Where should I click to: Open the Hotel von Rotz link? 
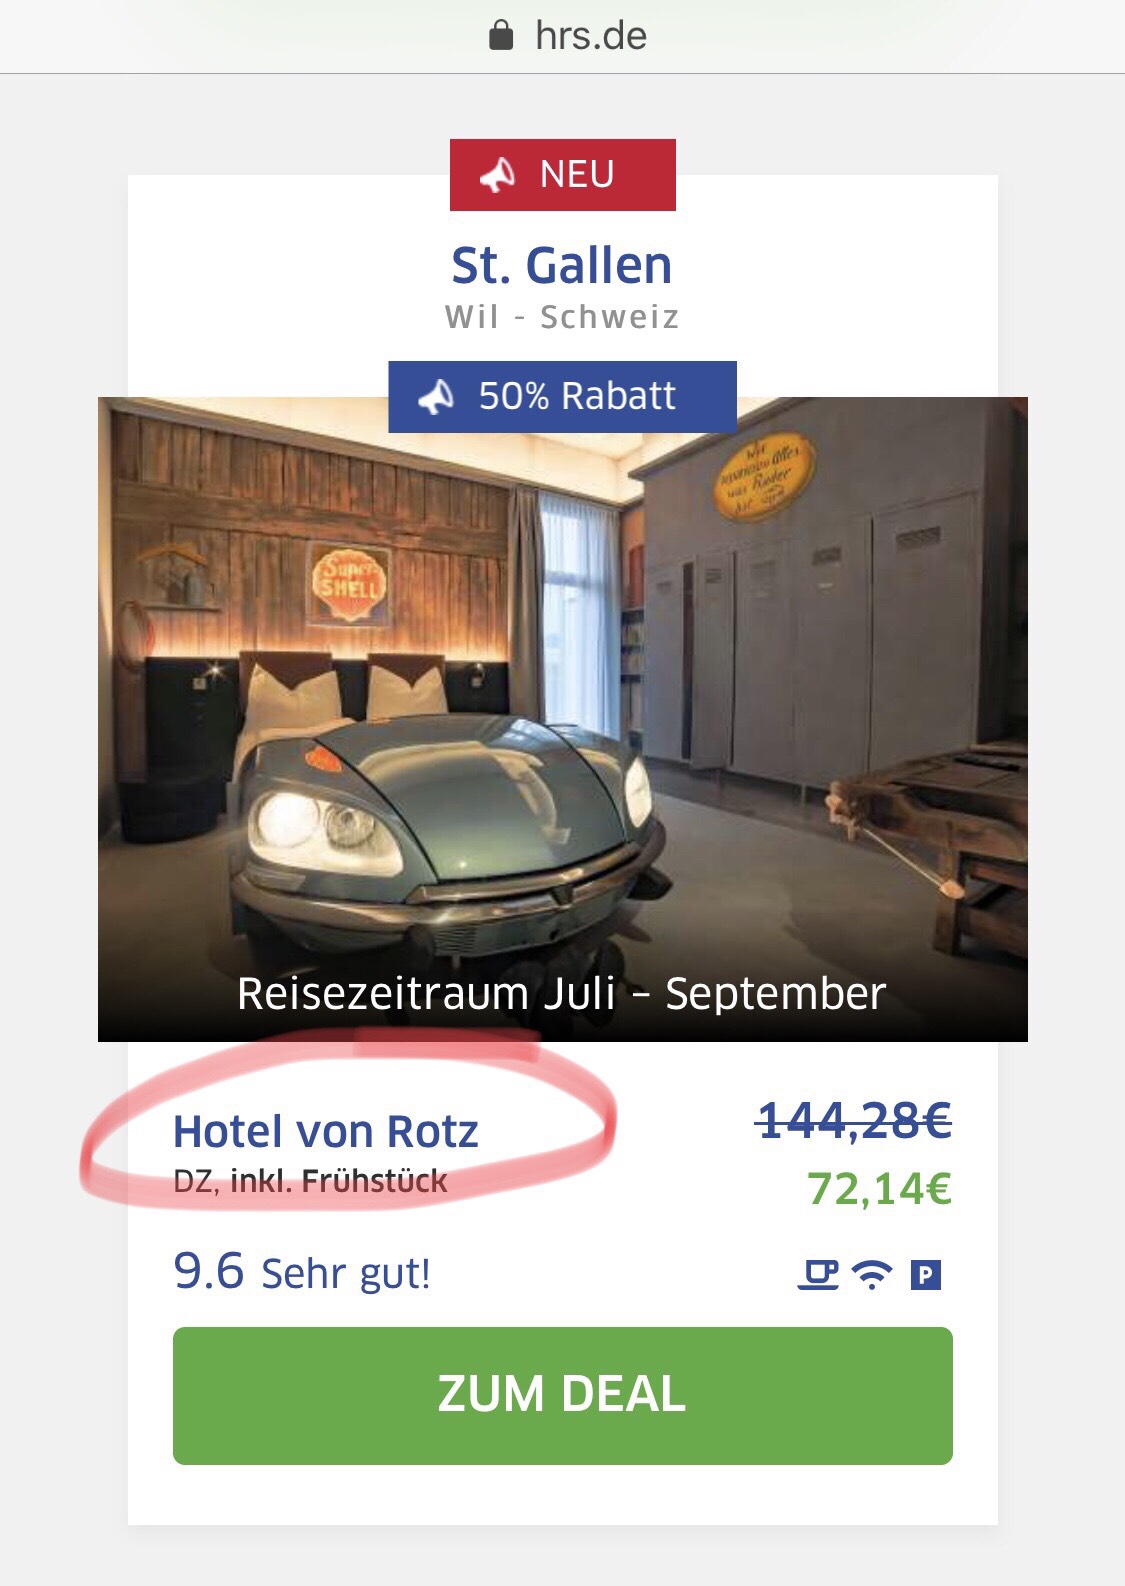point(326,1132)
